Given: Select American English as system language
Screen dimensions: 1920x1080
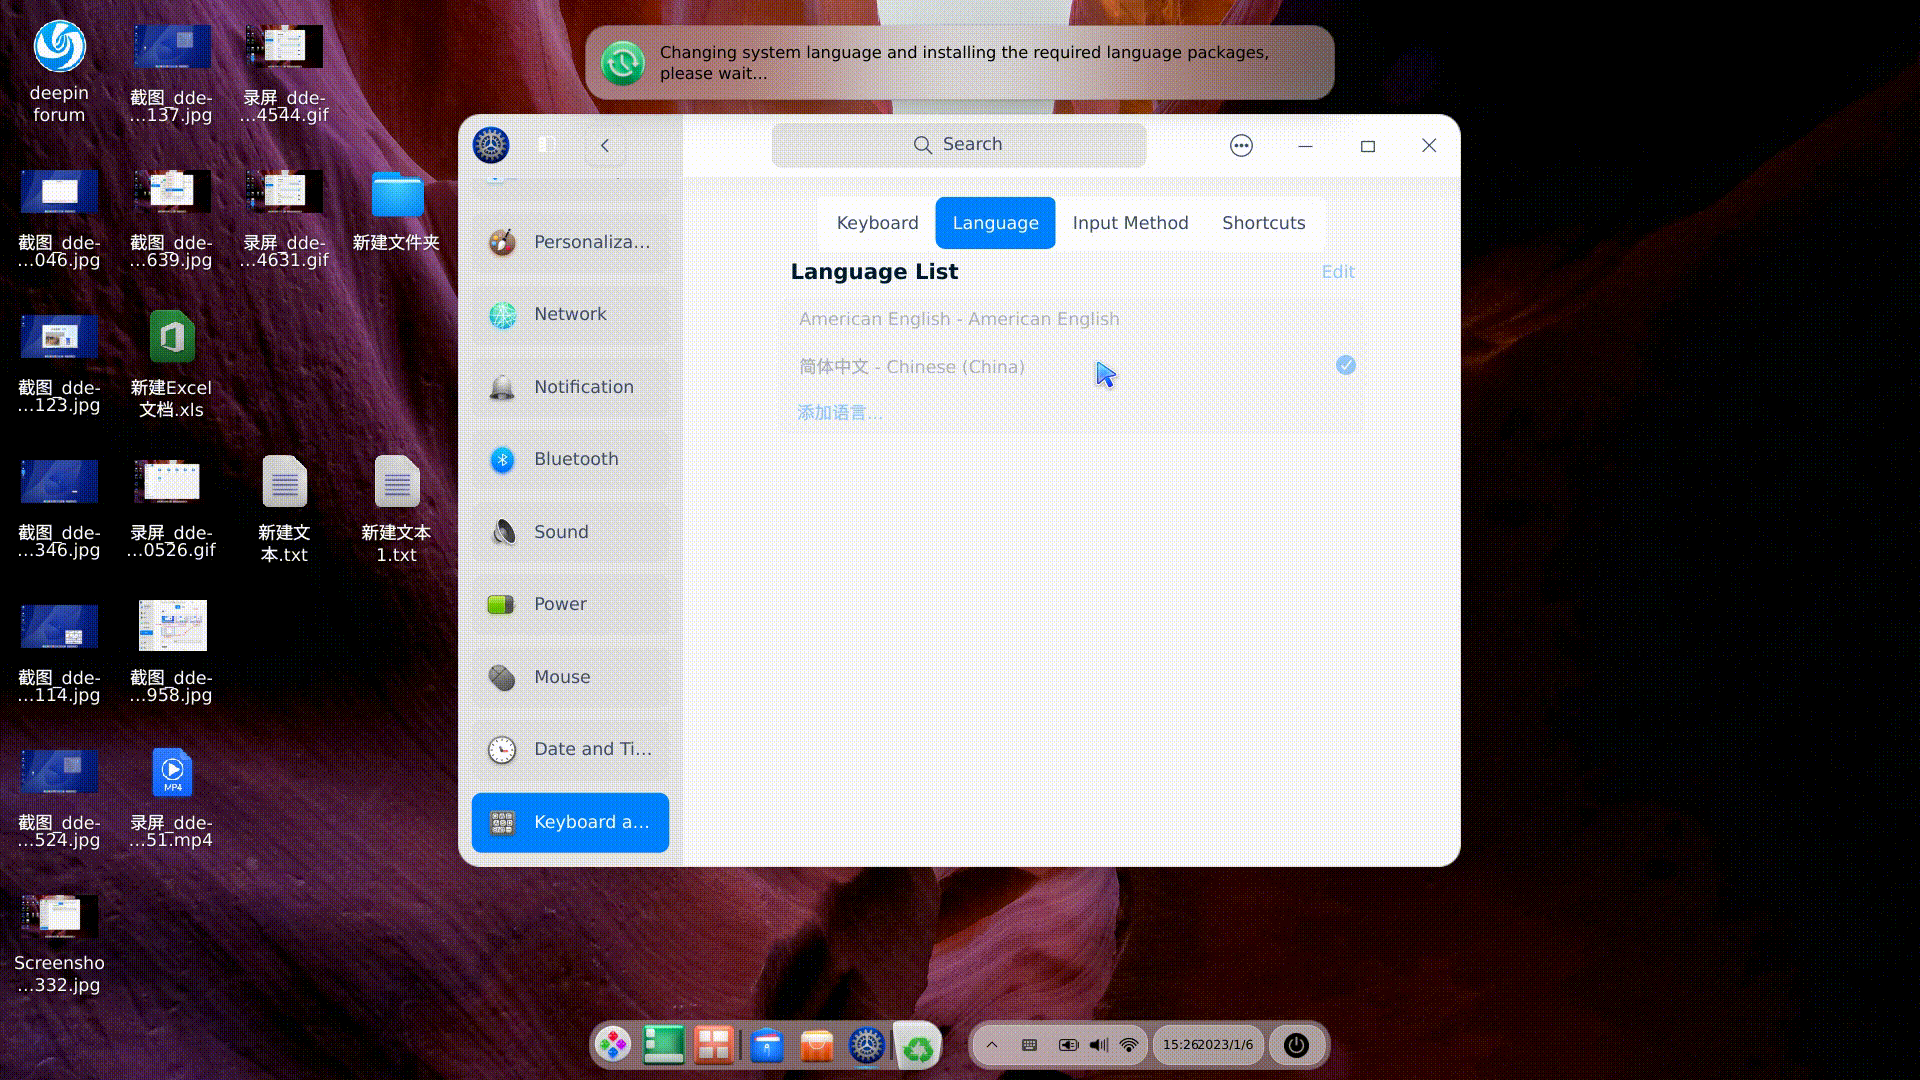Looking at the screenshot, I should [x=958, y=318].
